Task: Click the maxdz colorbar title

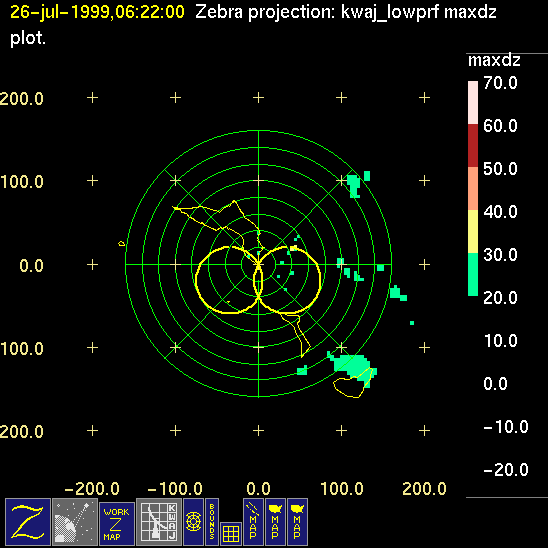Action: (494, 60)
